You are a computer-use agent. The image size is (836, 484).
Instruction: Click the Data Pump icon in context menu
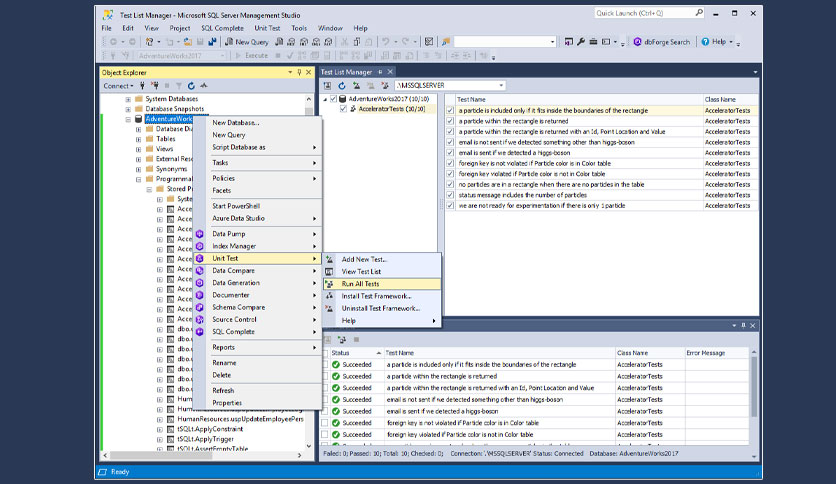click(199, 234)
